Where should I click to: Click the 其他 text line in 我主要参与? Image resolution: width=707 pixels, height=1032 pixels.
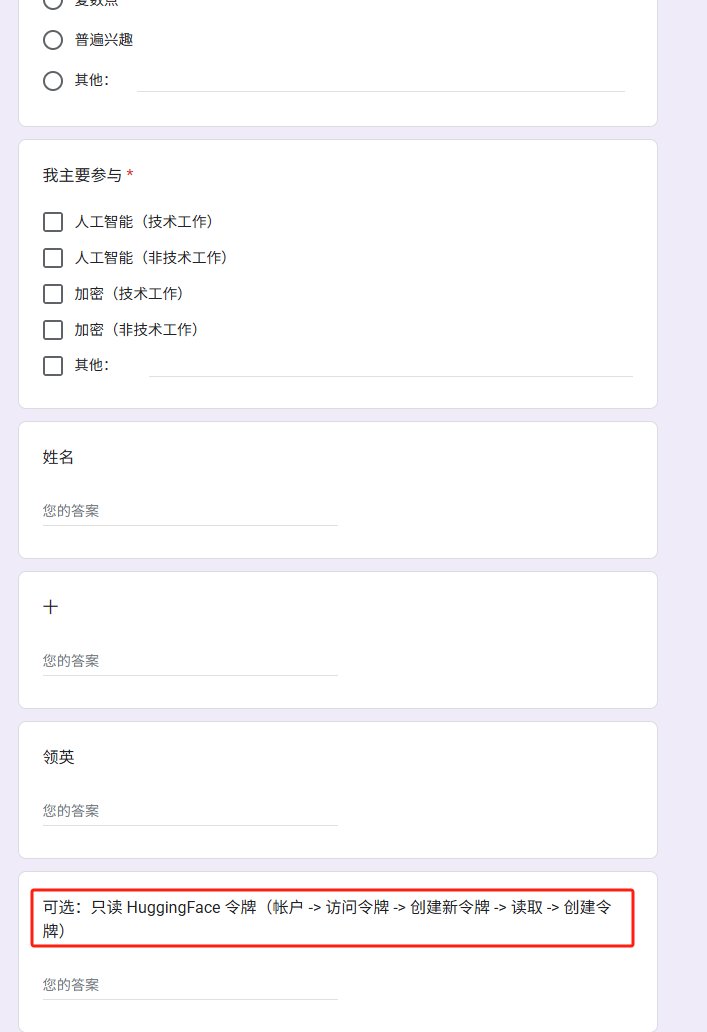tap(391, 366)
